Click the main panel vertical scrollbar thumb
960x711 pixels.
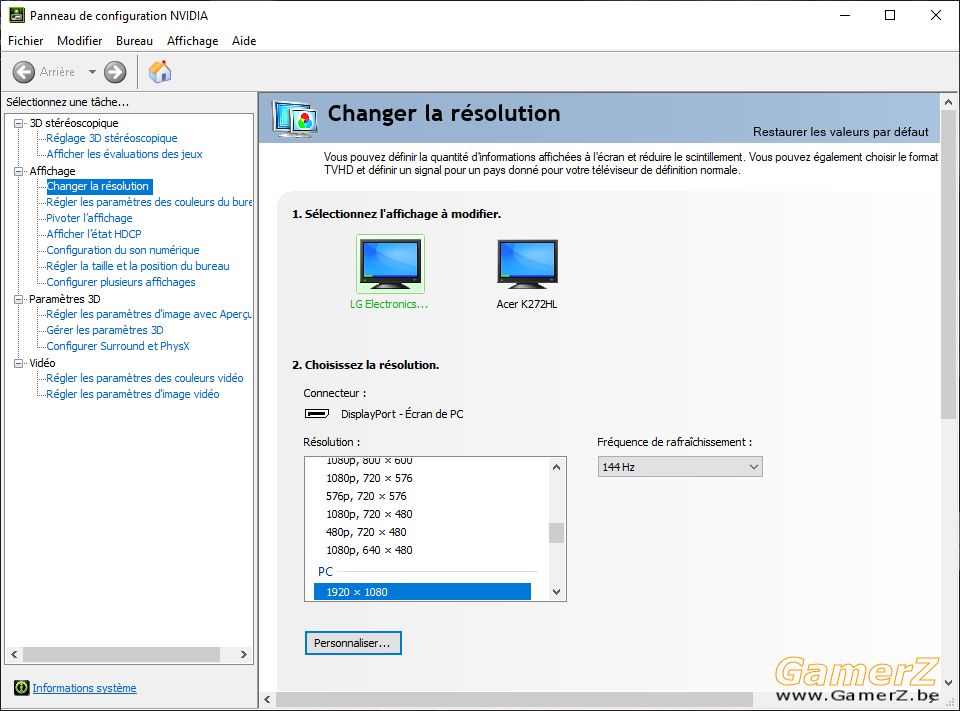948,265
